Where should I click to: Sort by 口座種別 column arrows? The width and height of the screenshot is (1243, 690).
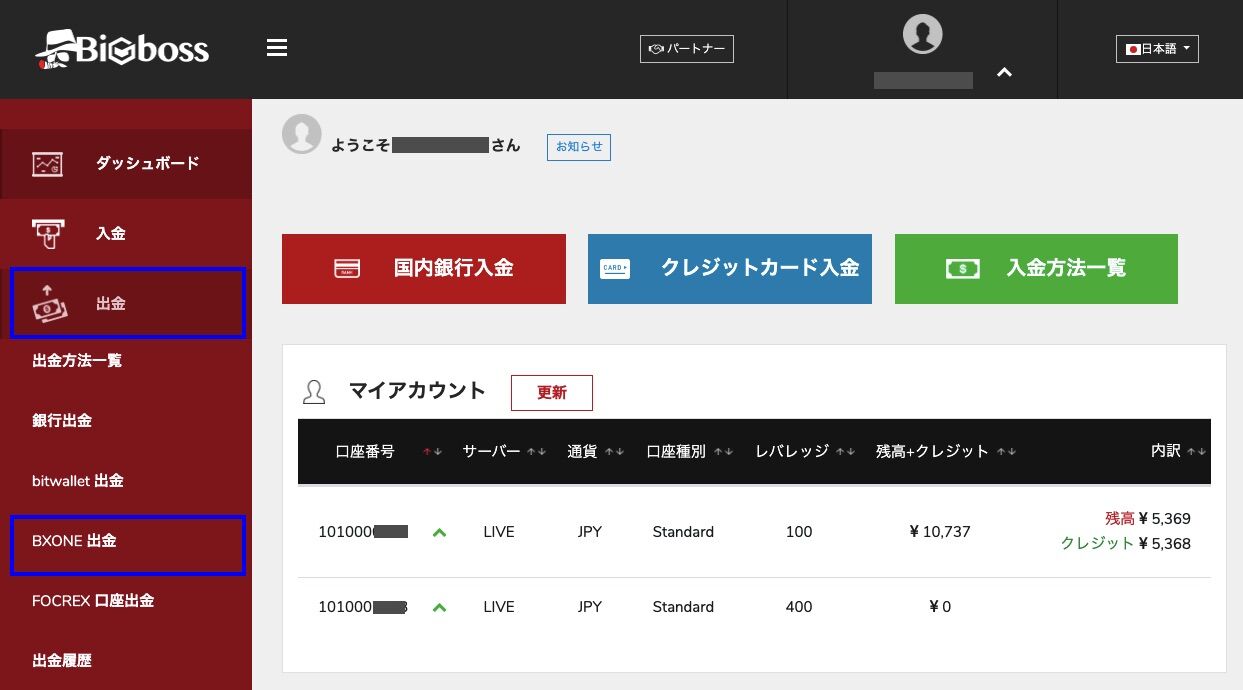coord(723,452)
